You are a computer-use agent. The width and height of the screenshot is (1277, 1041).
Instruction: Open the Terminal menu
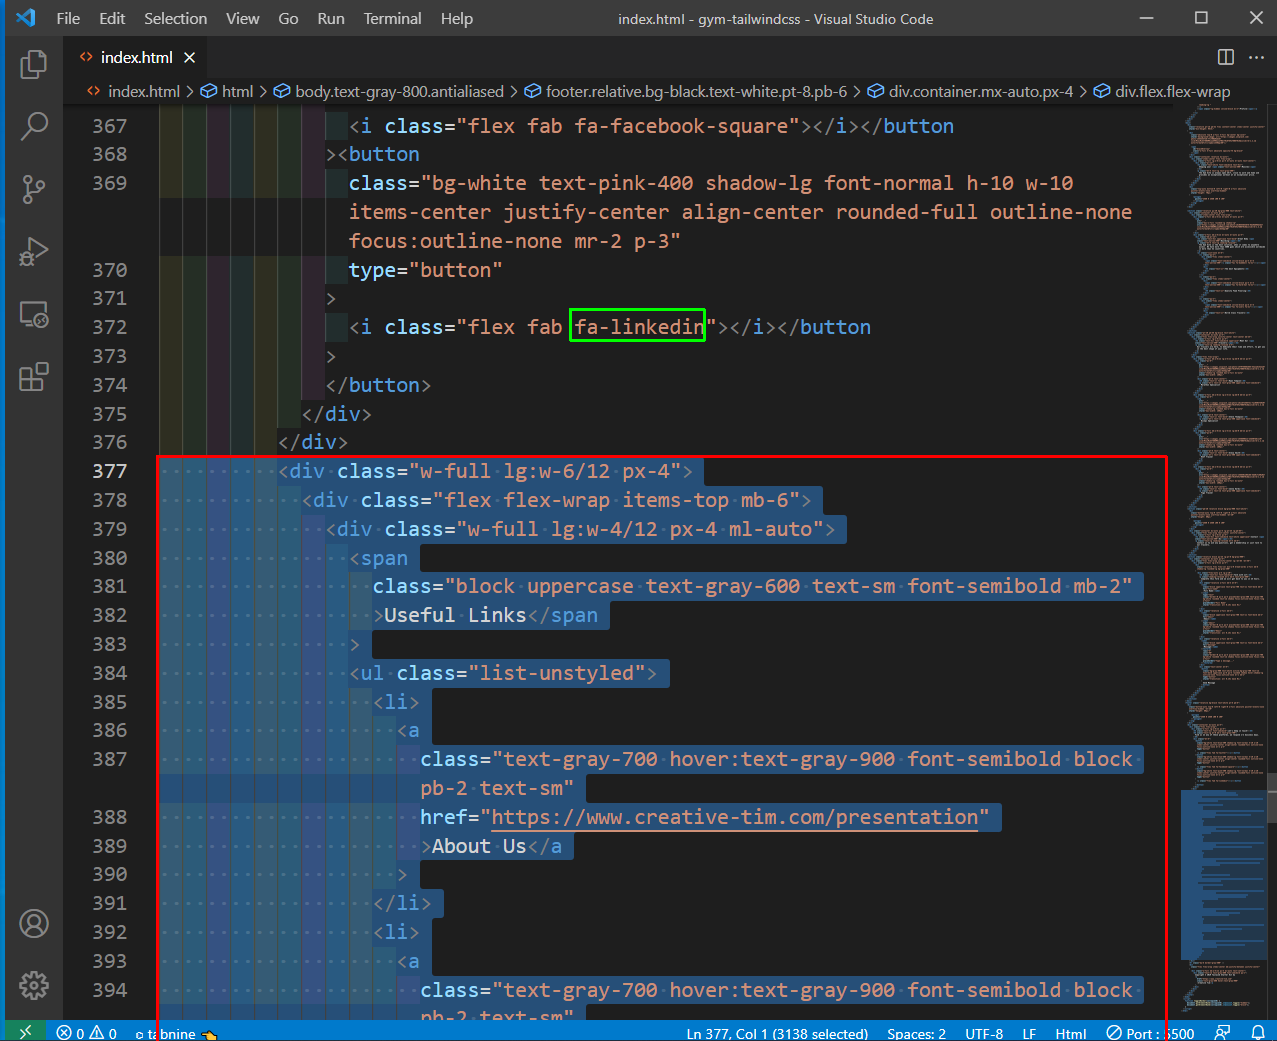pos(392,18)
